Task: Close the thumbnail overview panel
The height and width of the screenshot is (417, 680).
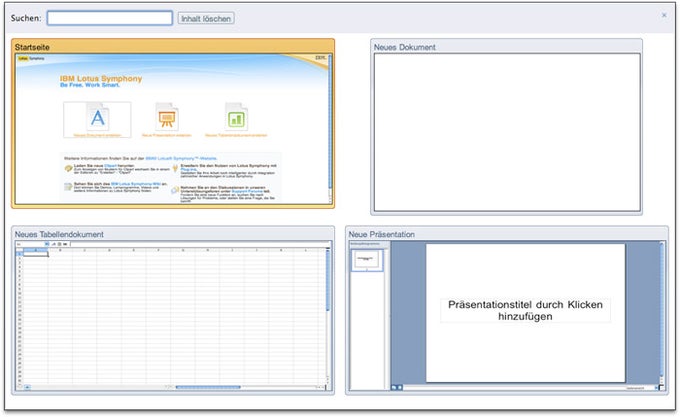Action: click(664, 15)
